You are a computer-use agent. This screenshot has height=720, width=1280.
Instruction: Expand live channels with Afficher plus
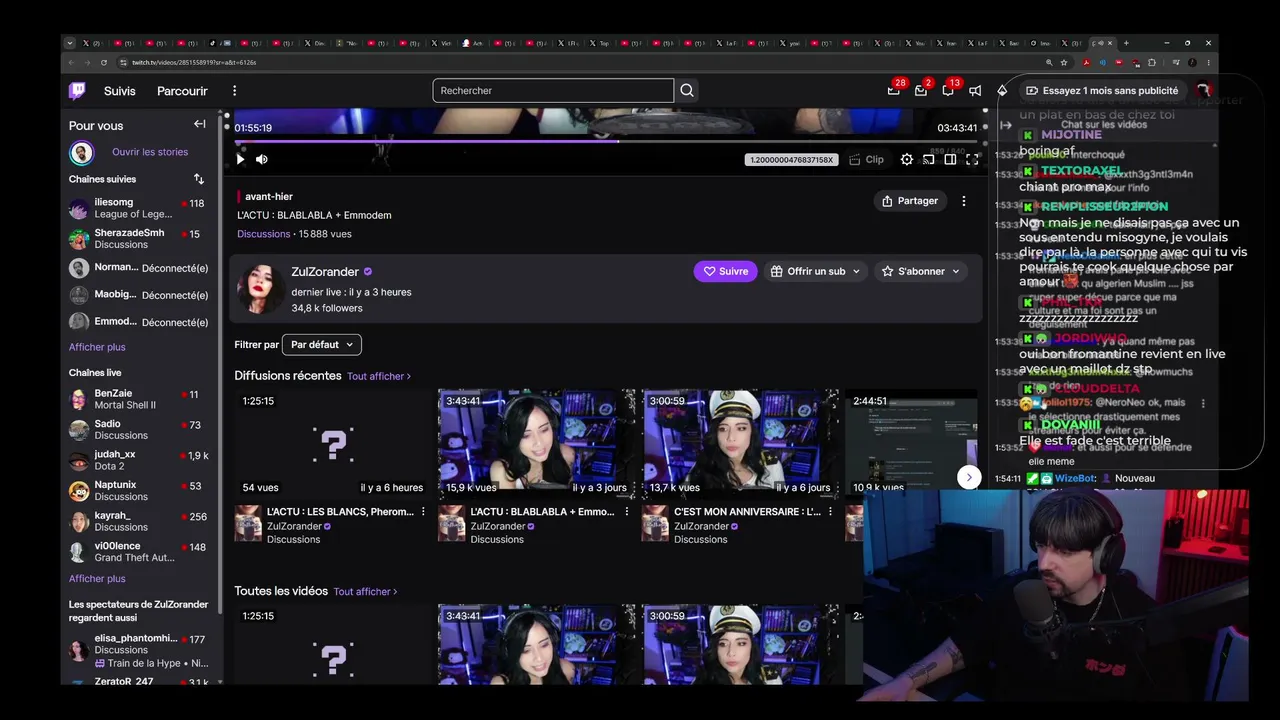click(x=97, y=579)
